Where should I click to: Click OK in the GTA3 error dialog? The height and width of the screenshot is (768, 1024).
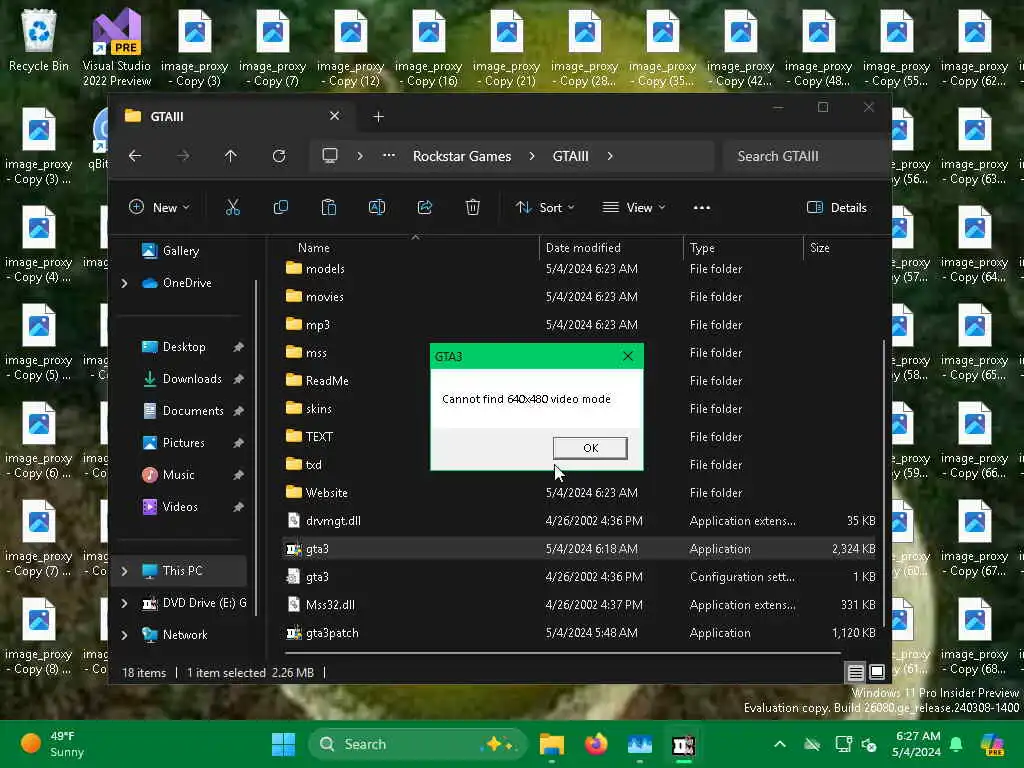click(x=590, y=448)
